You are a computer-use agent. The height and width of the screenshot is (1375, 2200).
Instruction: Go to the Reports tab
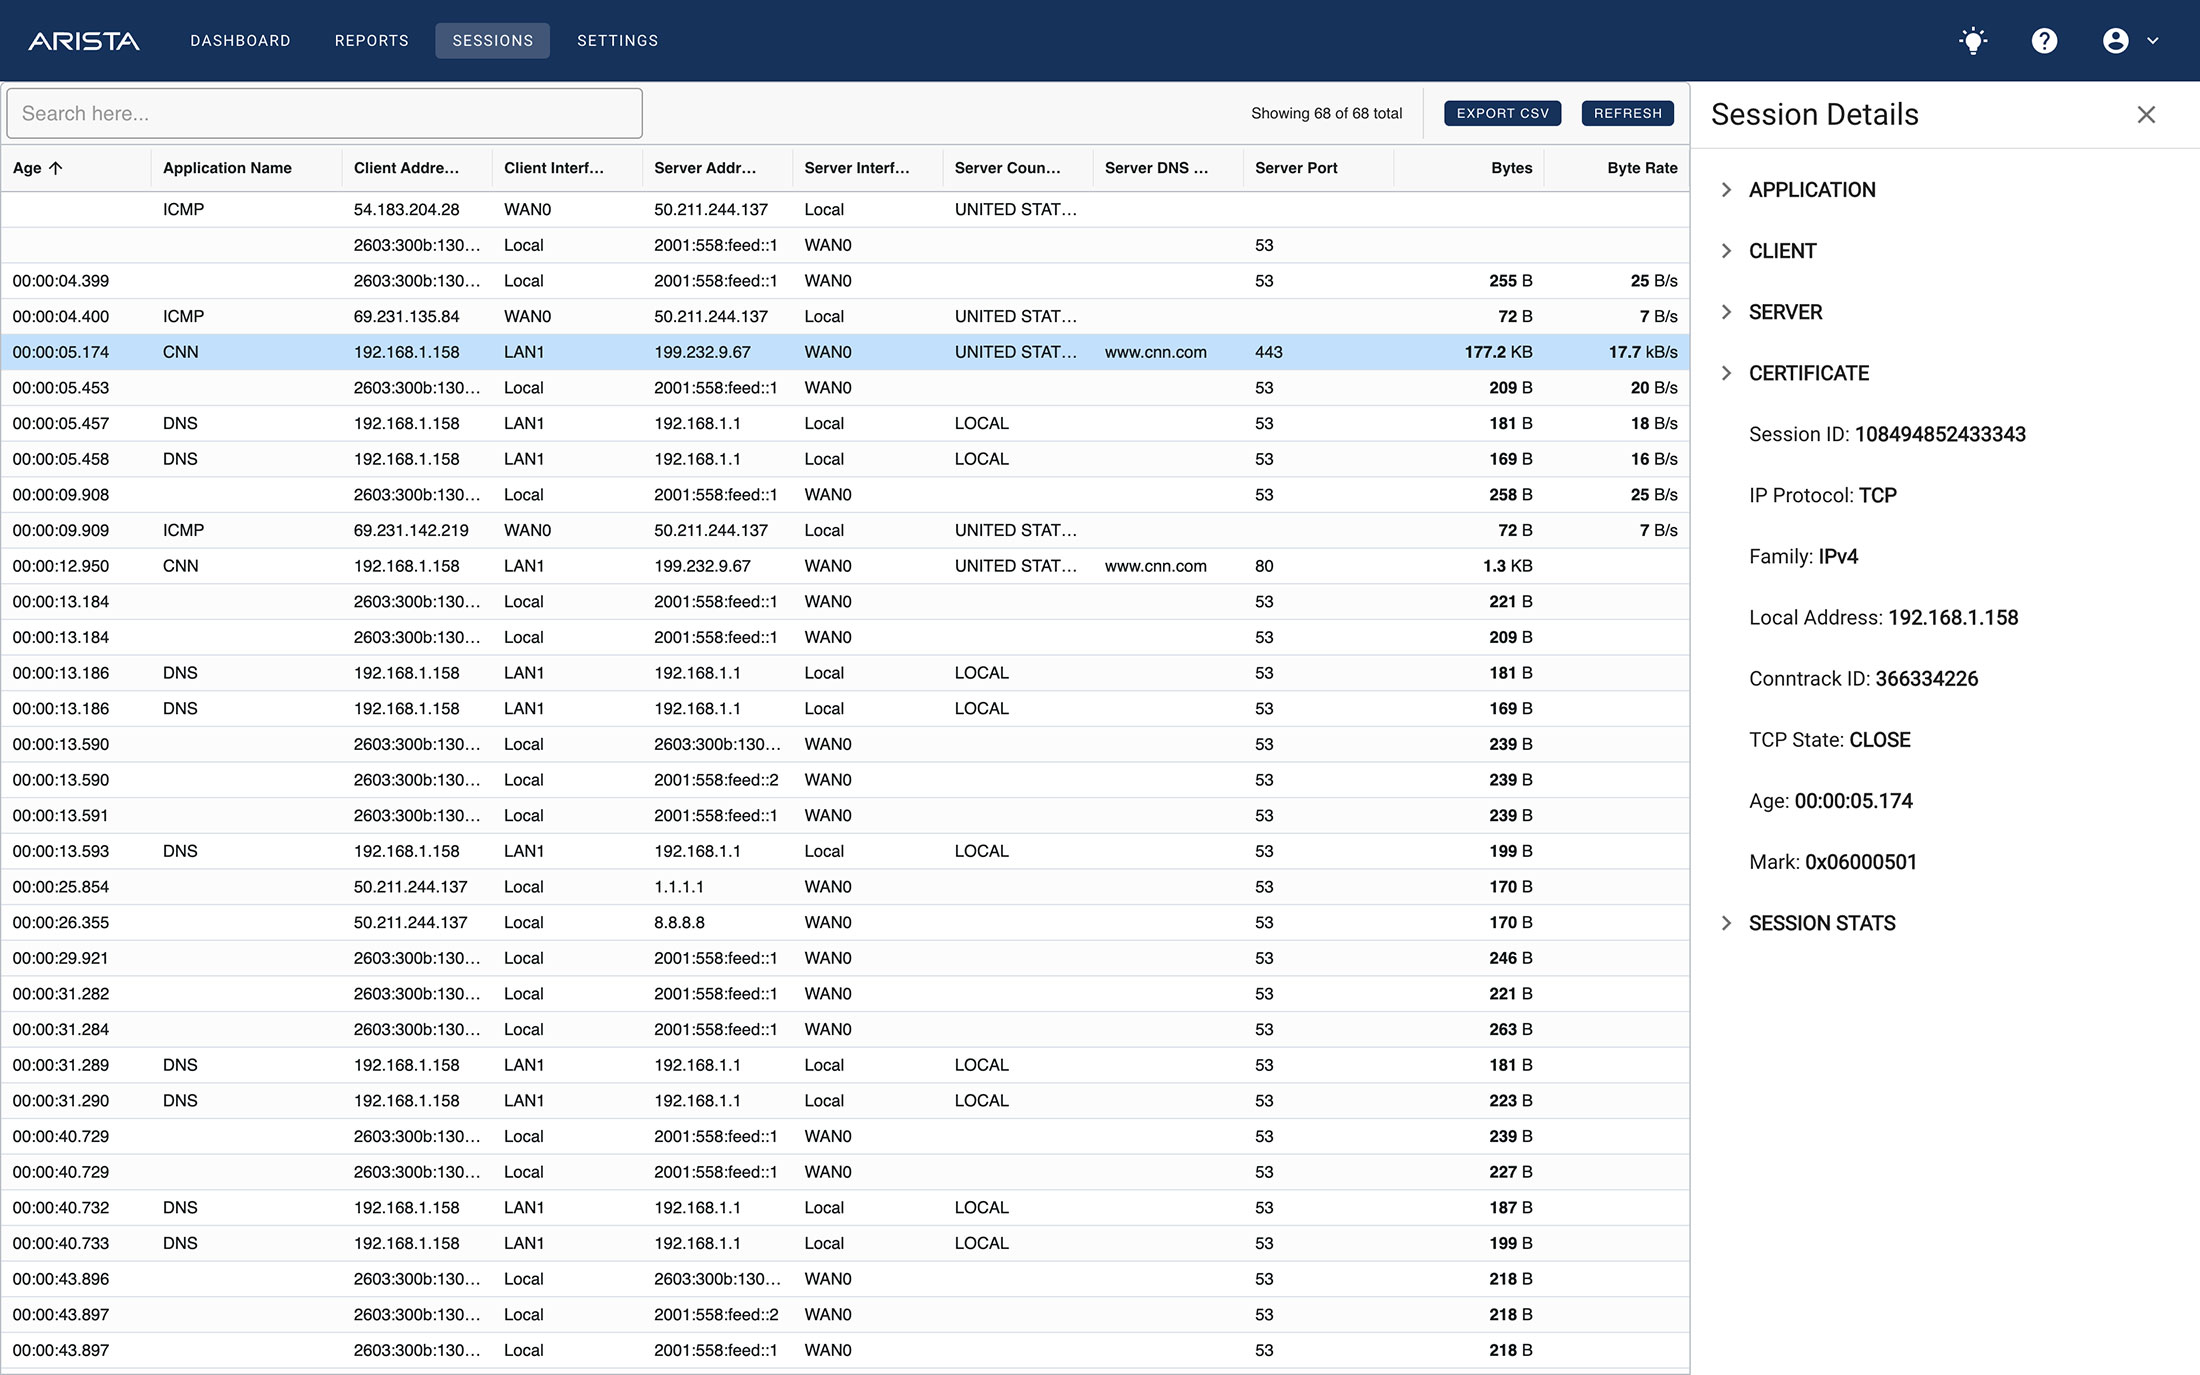371,41
